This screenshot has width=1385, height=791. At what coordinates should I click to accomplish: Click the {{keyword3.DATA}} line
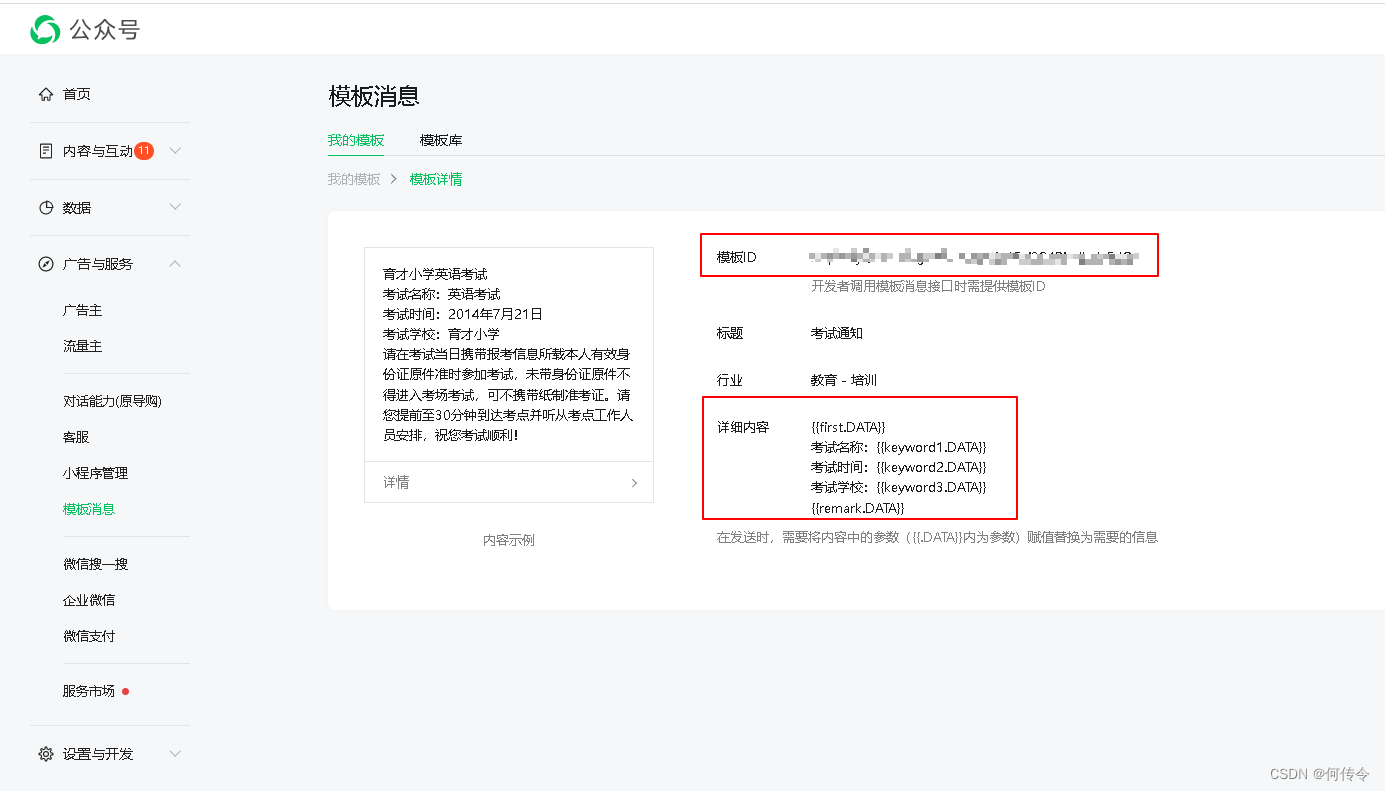coord(898,487)
